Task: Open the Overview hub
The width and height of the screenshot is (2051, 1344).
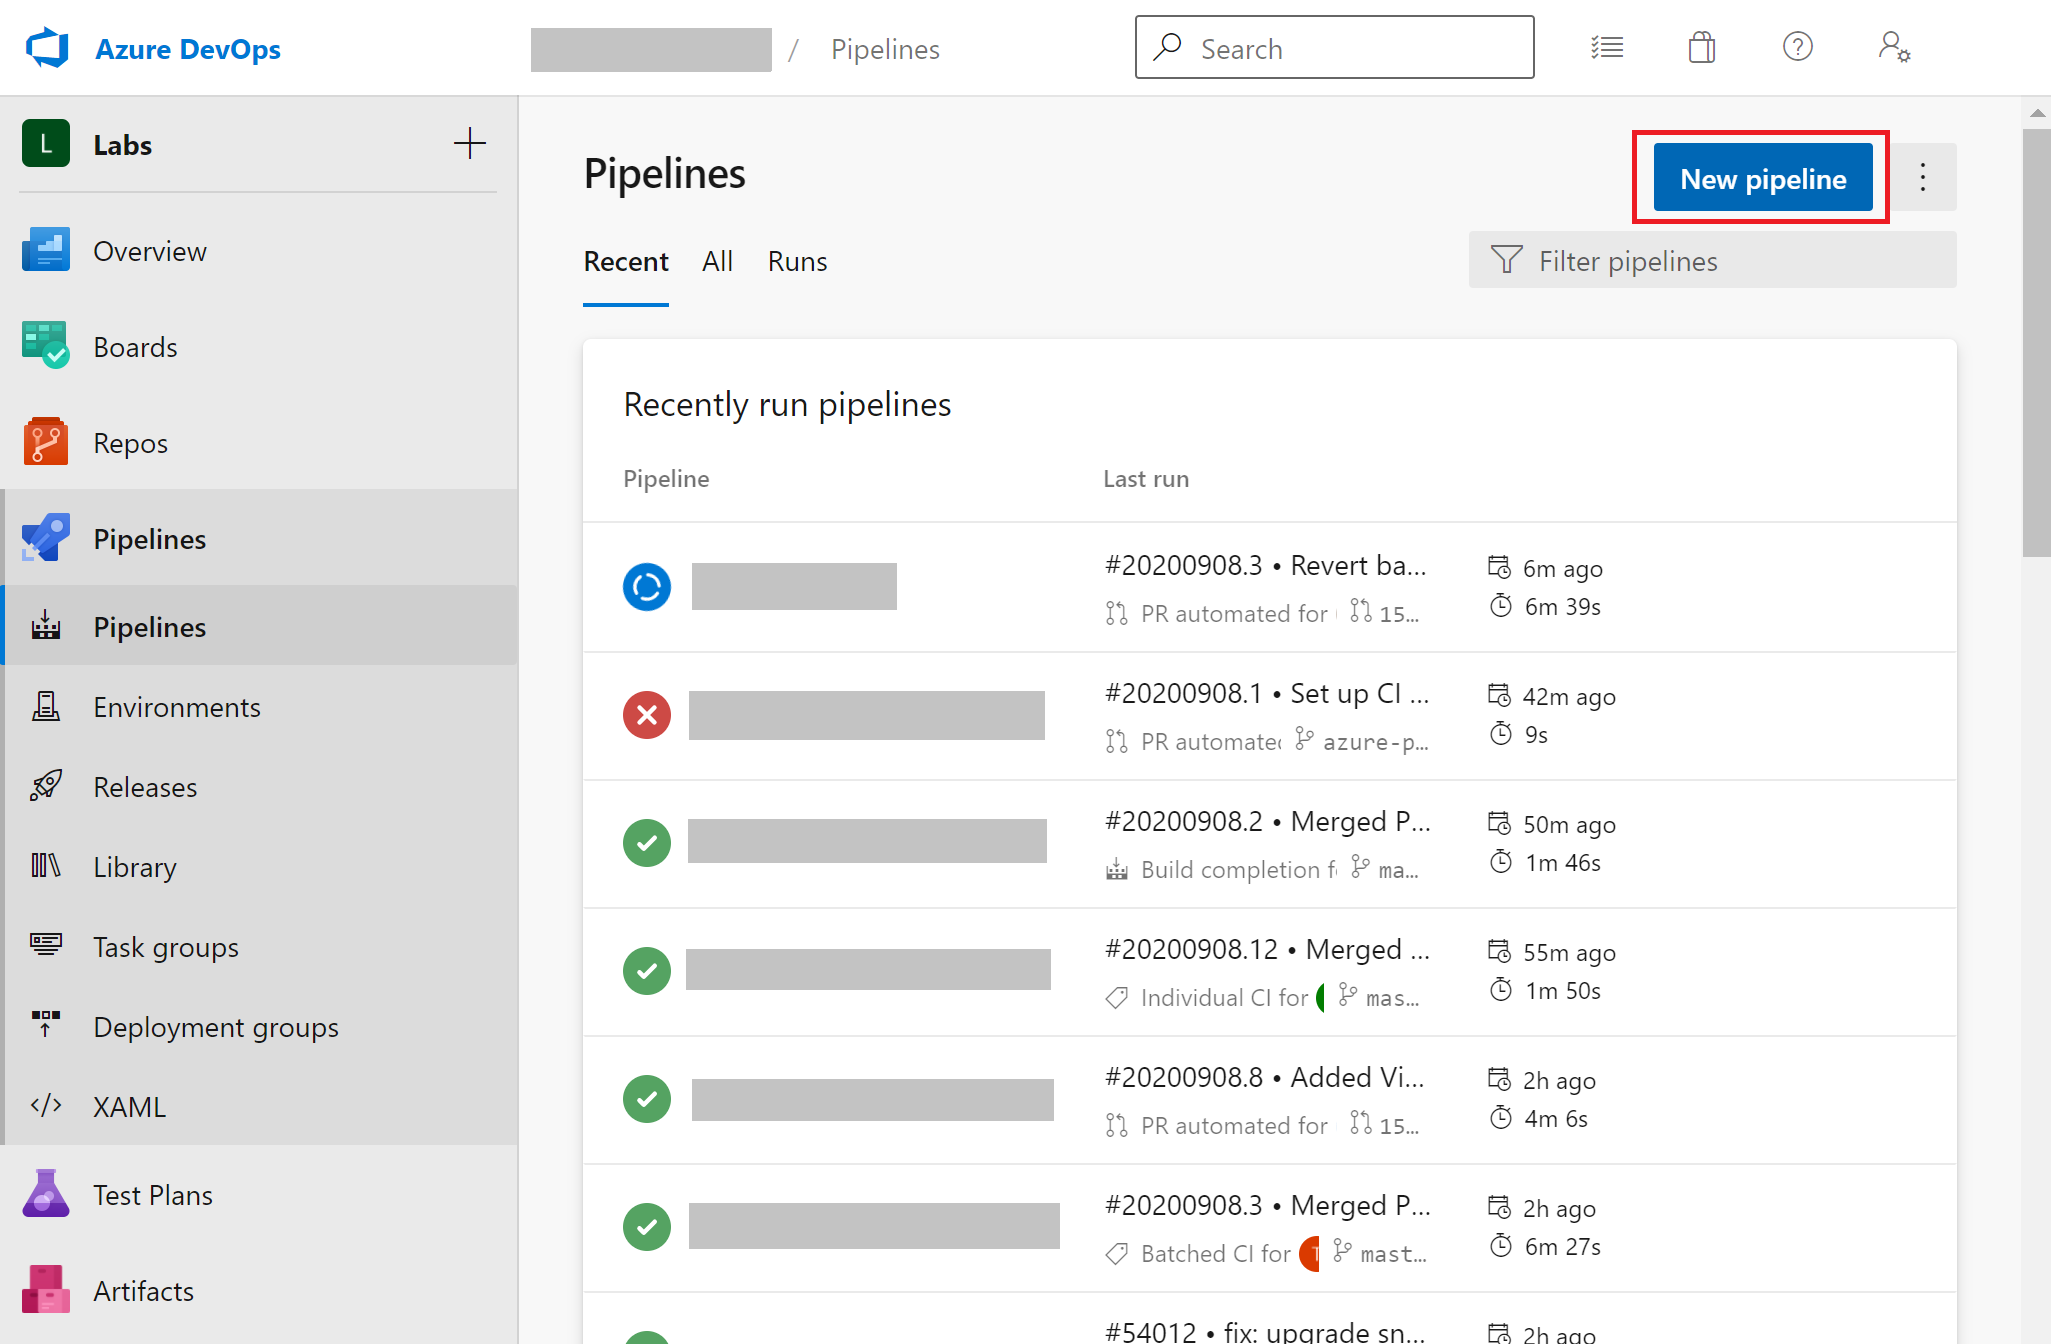Action: click(260, 251)
